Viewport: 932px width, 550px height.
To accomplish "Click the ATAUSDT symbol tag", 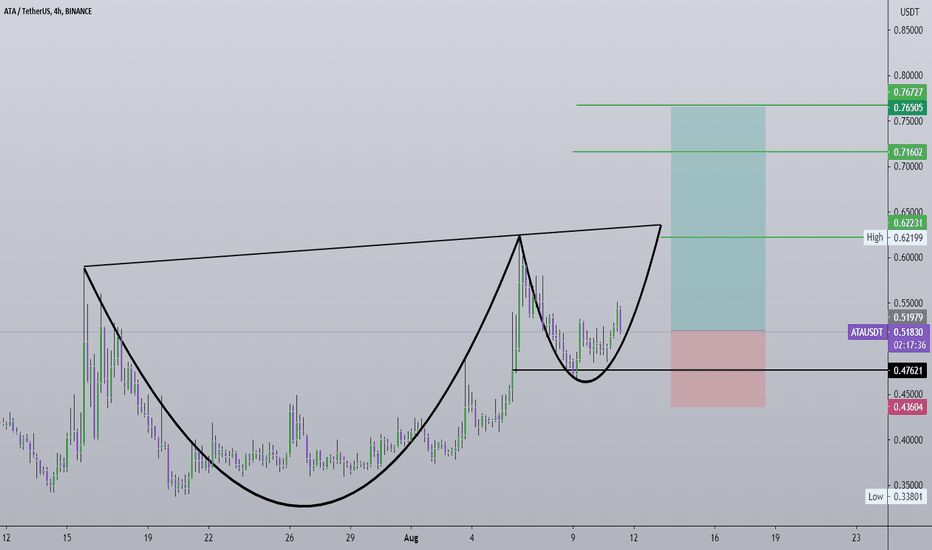I will [867, 332].
